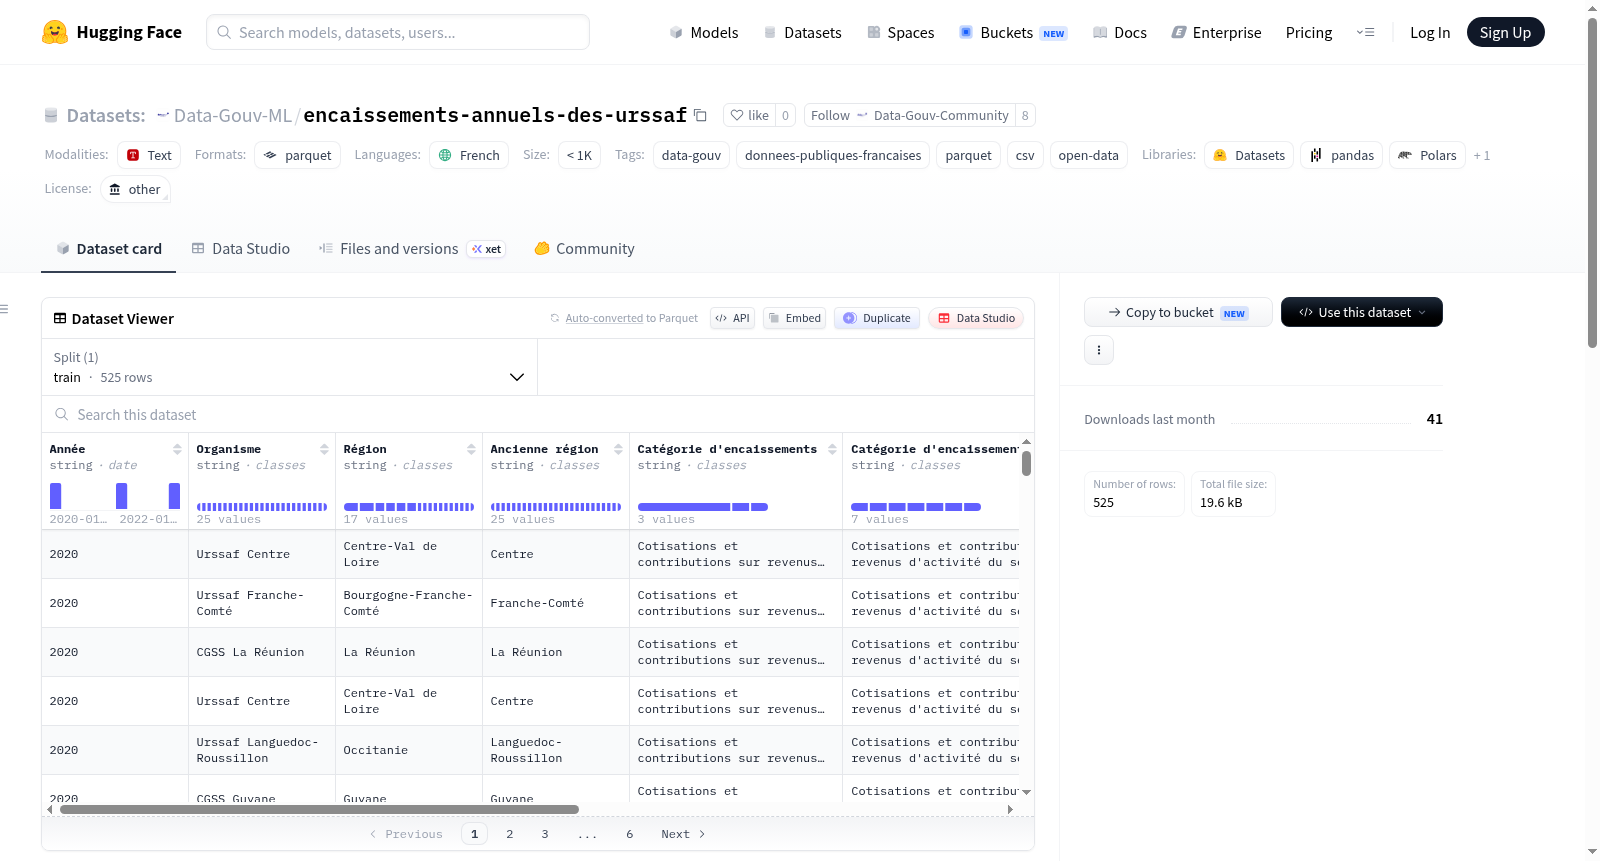Switch to the Dataset card tab

[108, 248]
